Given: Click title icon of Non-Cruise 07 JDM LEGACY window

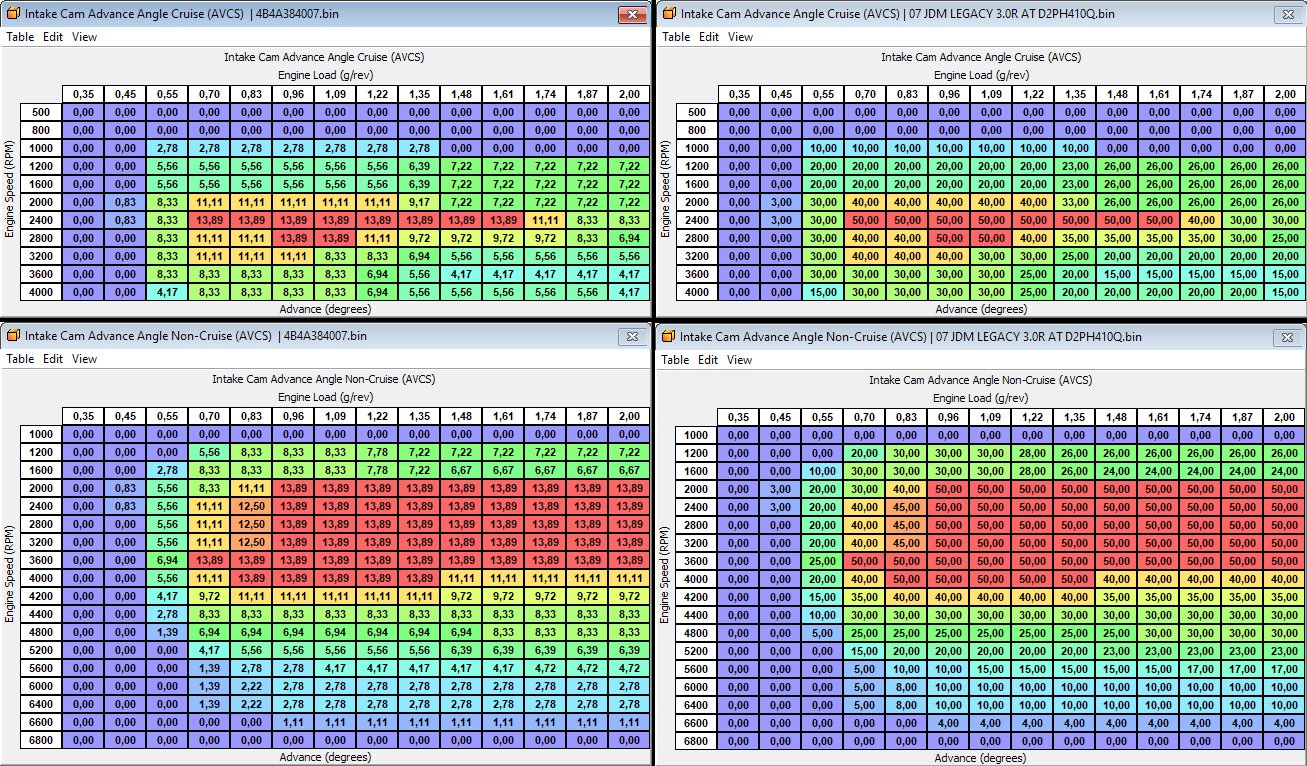Looking at the screenshot, I should tap(667, 336).
